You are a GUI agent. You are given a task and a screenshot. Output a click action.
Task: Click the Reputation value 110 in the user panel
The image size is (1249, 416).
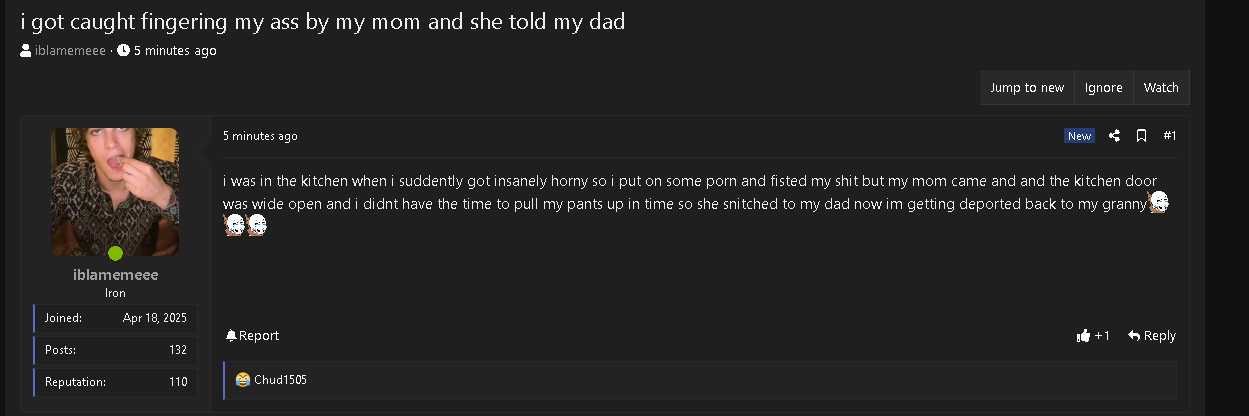tap(178, 382)
